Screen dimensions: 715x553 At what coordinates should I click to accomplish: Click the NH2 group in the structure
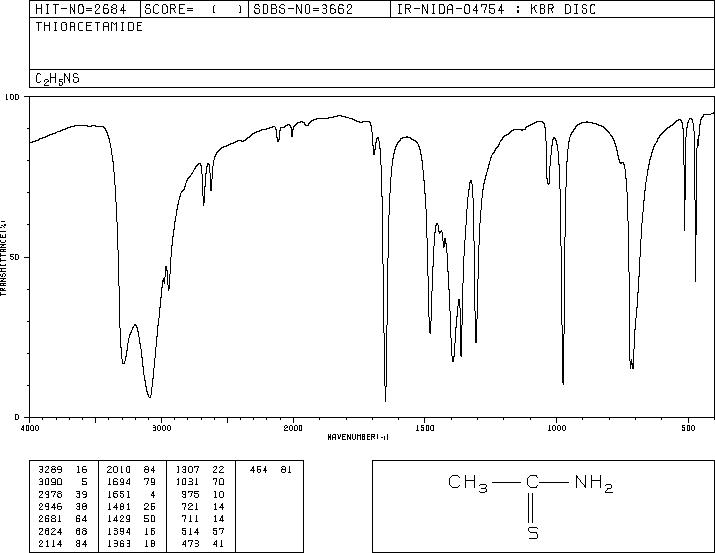(594, 483)
